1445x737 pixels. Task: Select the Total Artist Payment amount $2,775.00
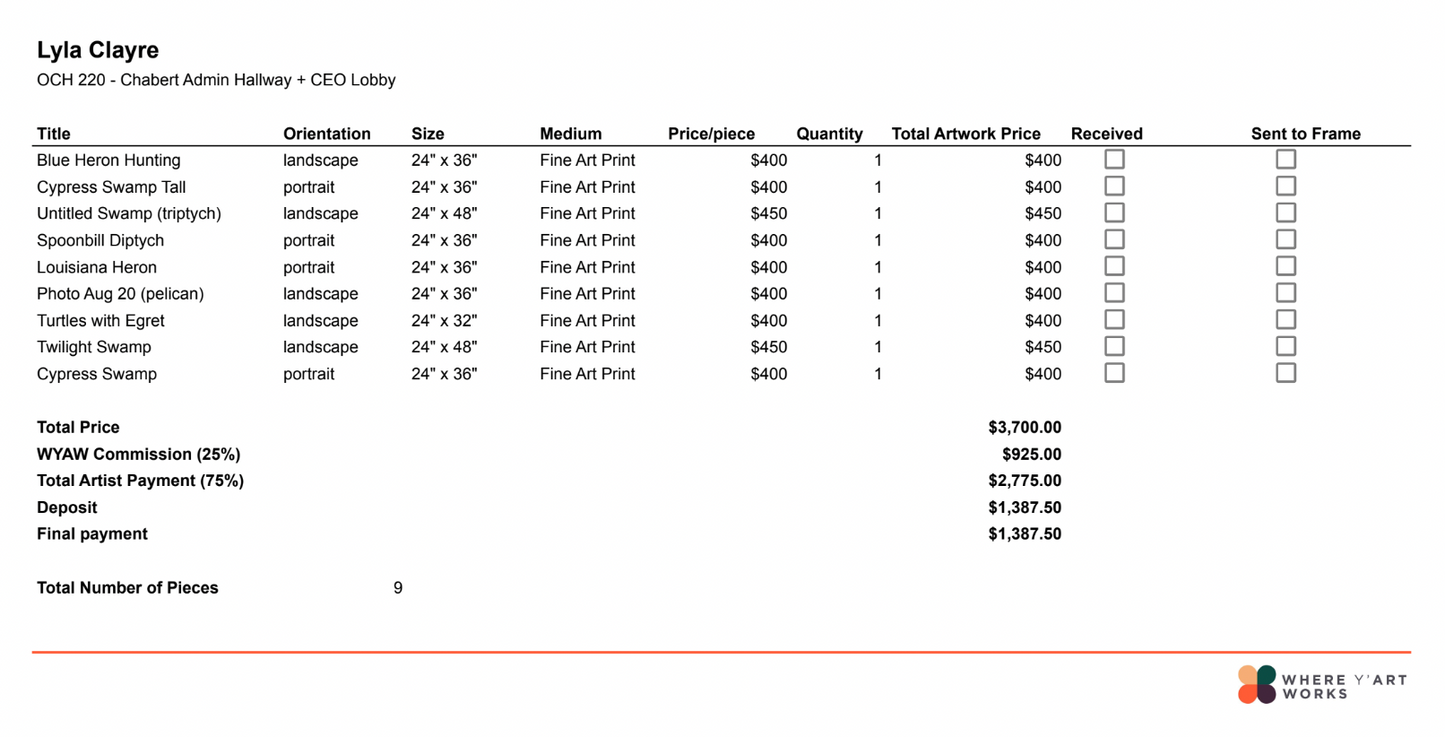tap(1024, 481)
